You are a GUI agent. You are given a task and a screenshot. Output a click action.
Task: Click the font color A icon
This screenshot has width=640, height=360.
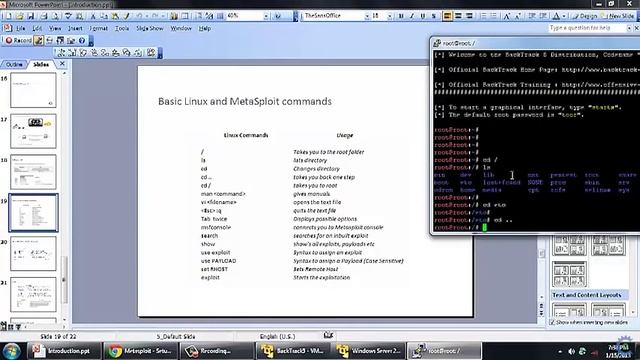[x=556, y=16]
